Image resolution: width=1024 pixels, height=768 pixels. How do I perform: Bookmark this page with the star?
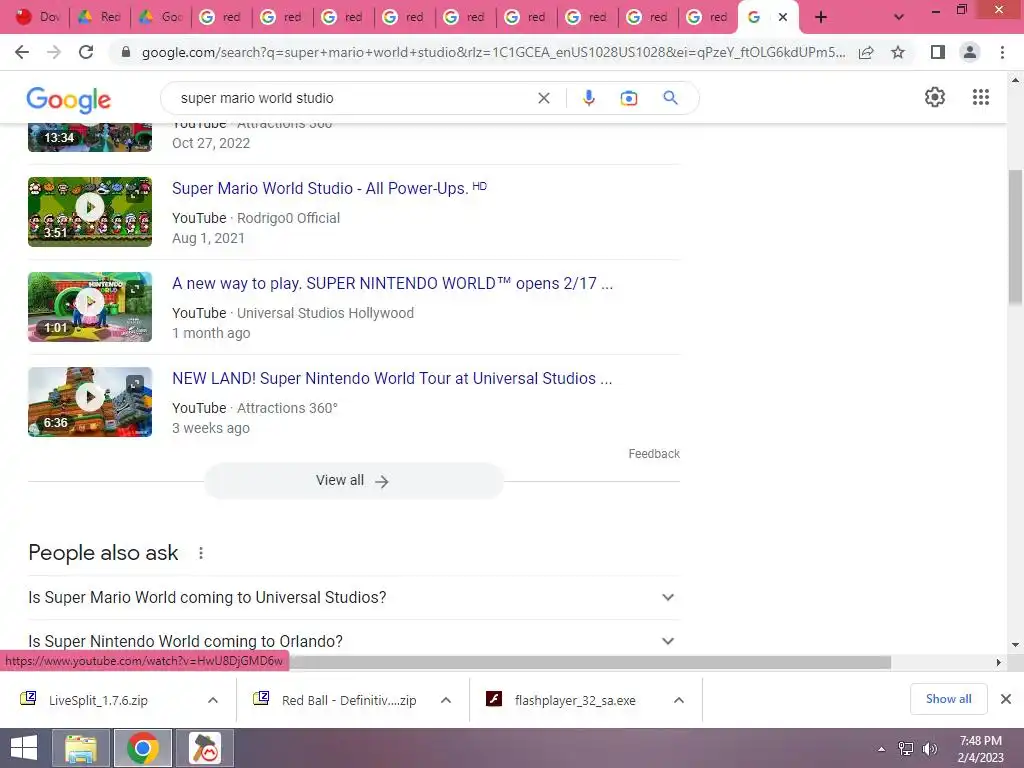click(898, 52)
